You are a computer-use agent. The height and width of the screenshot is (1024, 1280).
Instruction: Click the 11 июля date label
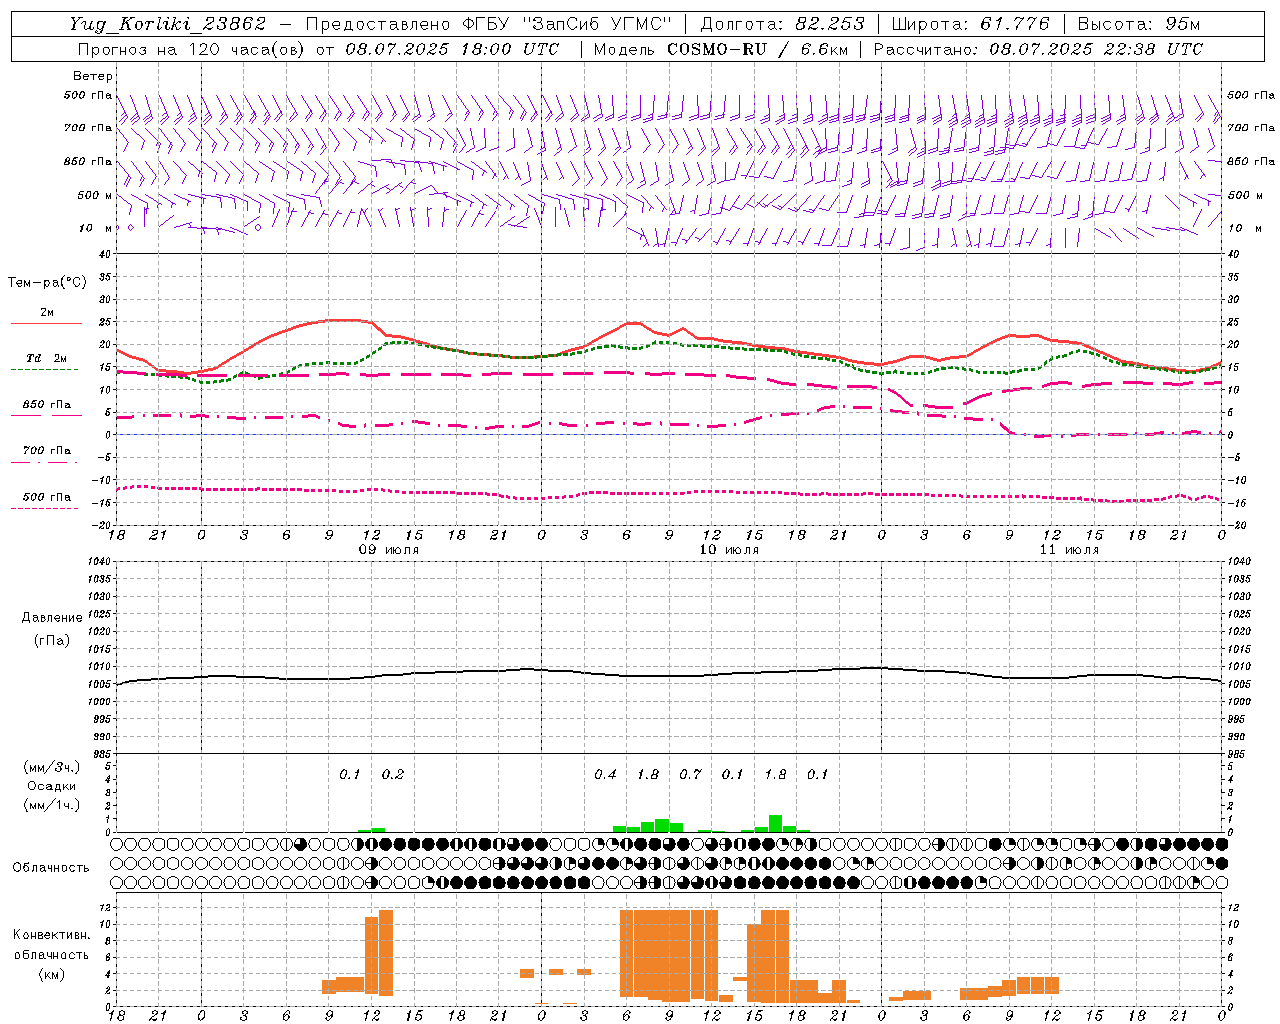[x=1069, y=550]
